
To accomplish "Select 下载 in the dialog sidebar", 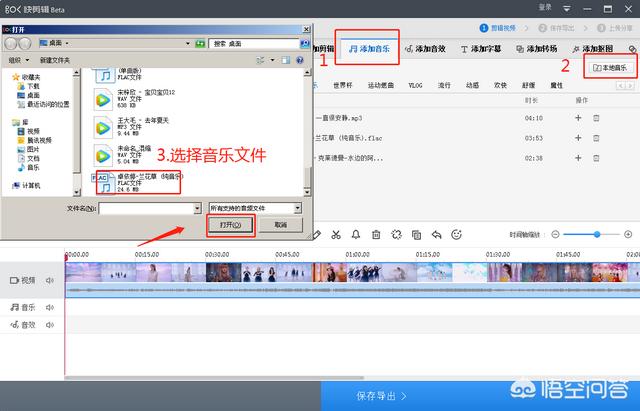I will (x=29, y=86).
